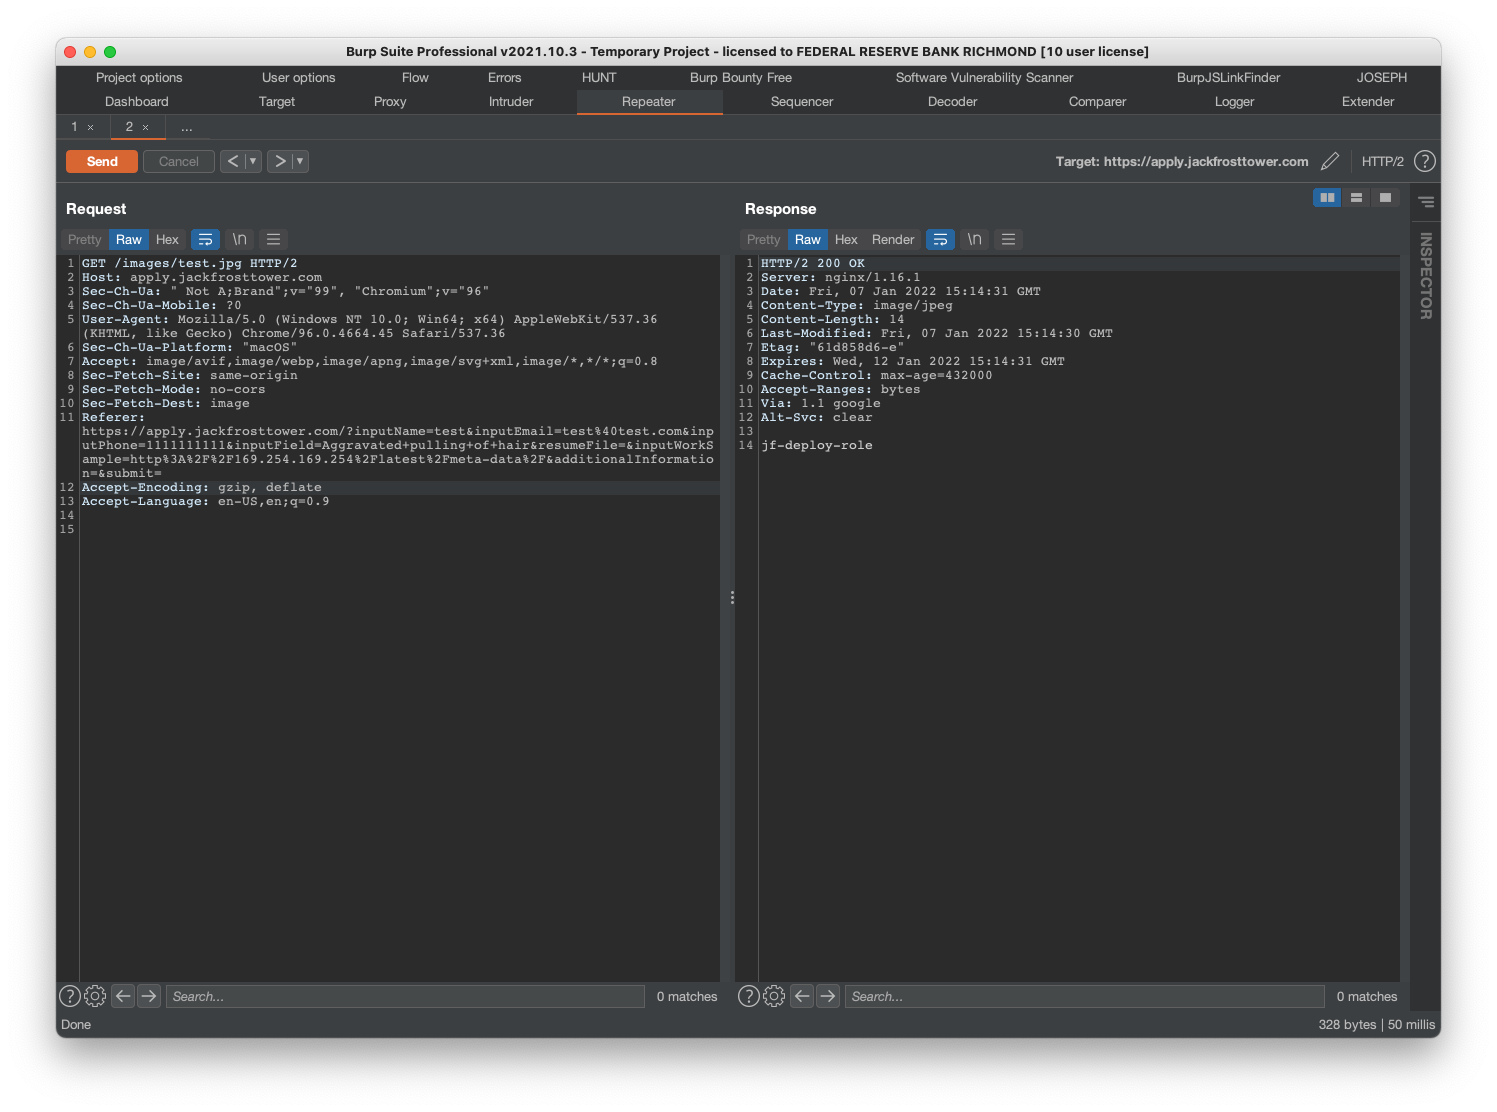Image resolution: width=1497 pixels, height=1112 pixels.
Task: Open the Decoder tab
Action: (x=953, y=102)
